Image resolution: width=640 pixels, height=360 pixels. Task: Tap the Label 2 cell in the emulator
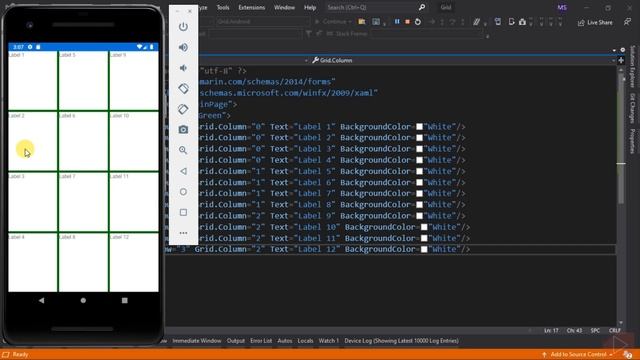pos(33,141)
